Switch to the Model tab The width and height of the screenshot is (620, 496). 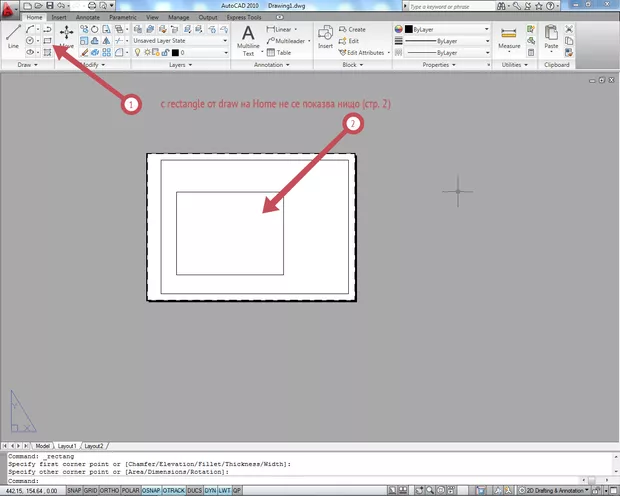click(43, 446)
